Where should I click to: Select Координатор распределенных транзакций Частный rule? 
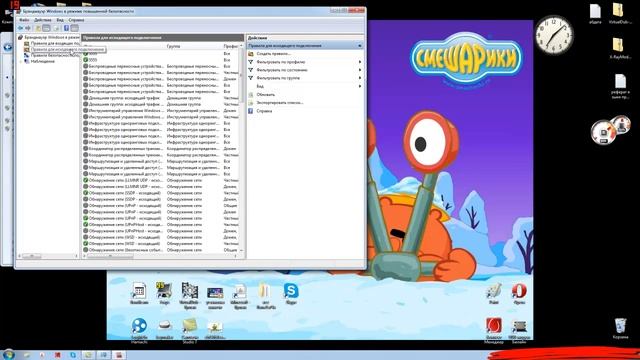click(x=160, y=155)
